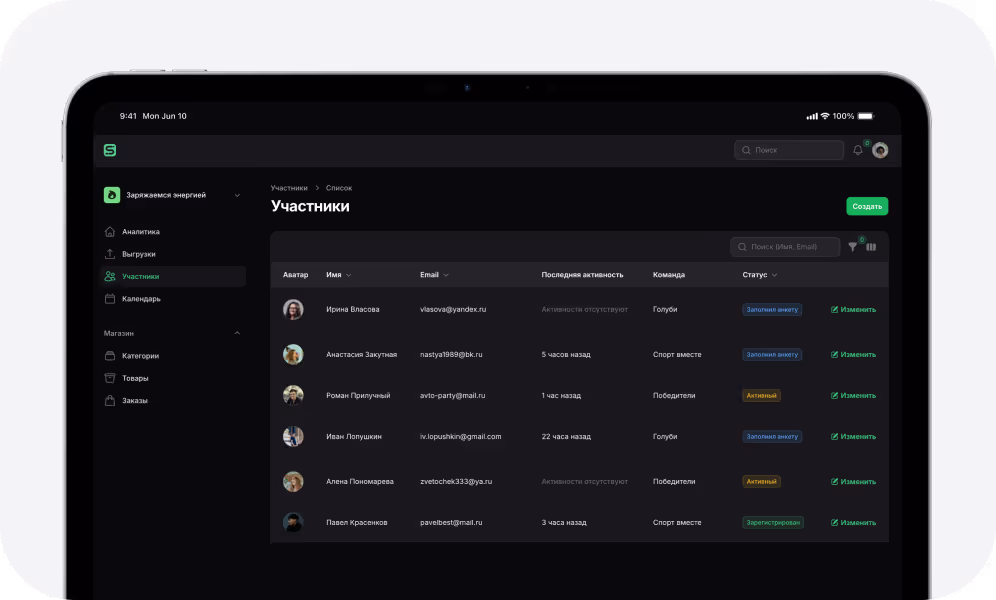996x600 pixels.
Task: Sort the table by Статус column
Action: [x=760, y=275]
